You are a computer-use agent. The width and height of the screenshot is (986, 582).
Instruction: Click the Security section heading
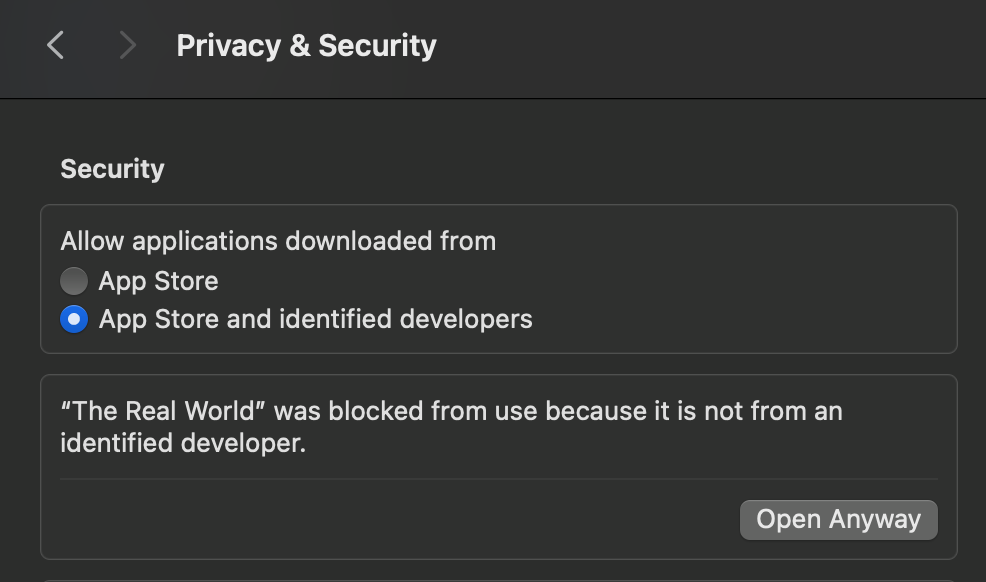tap(112, 169)
